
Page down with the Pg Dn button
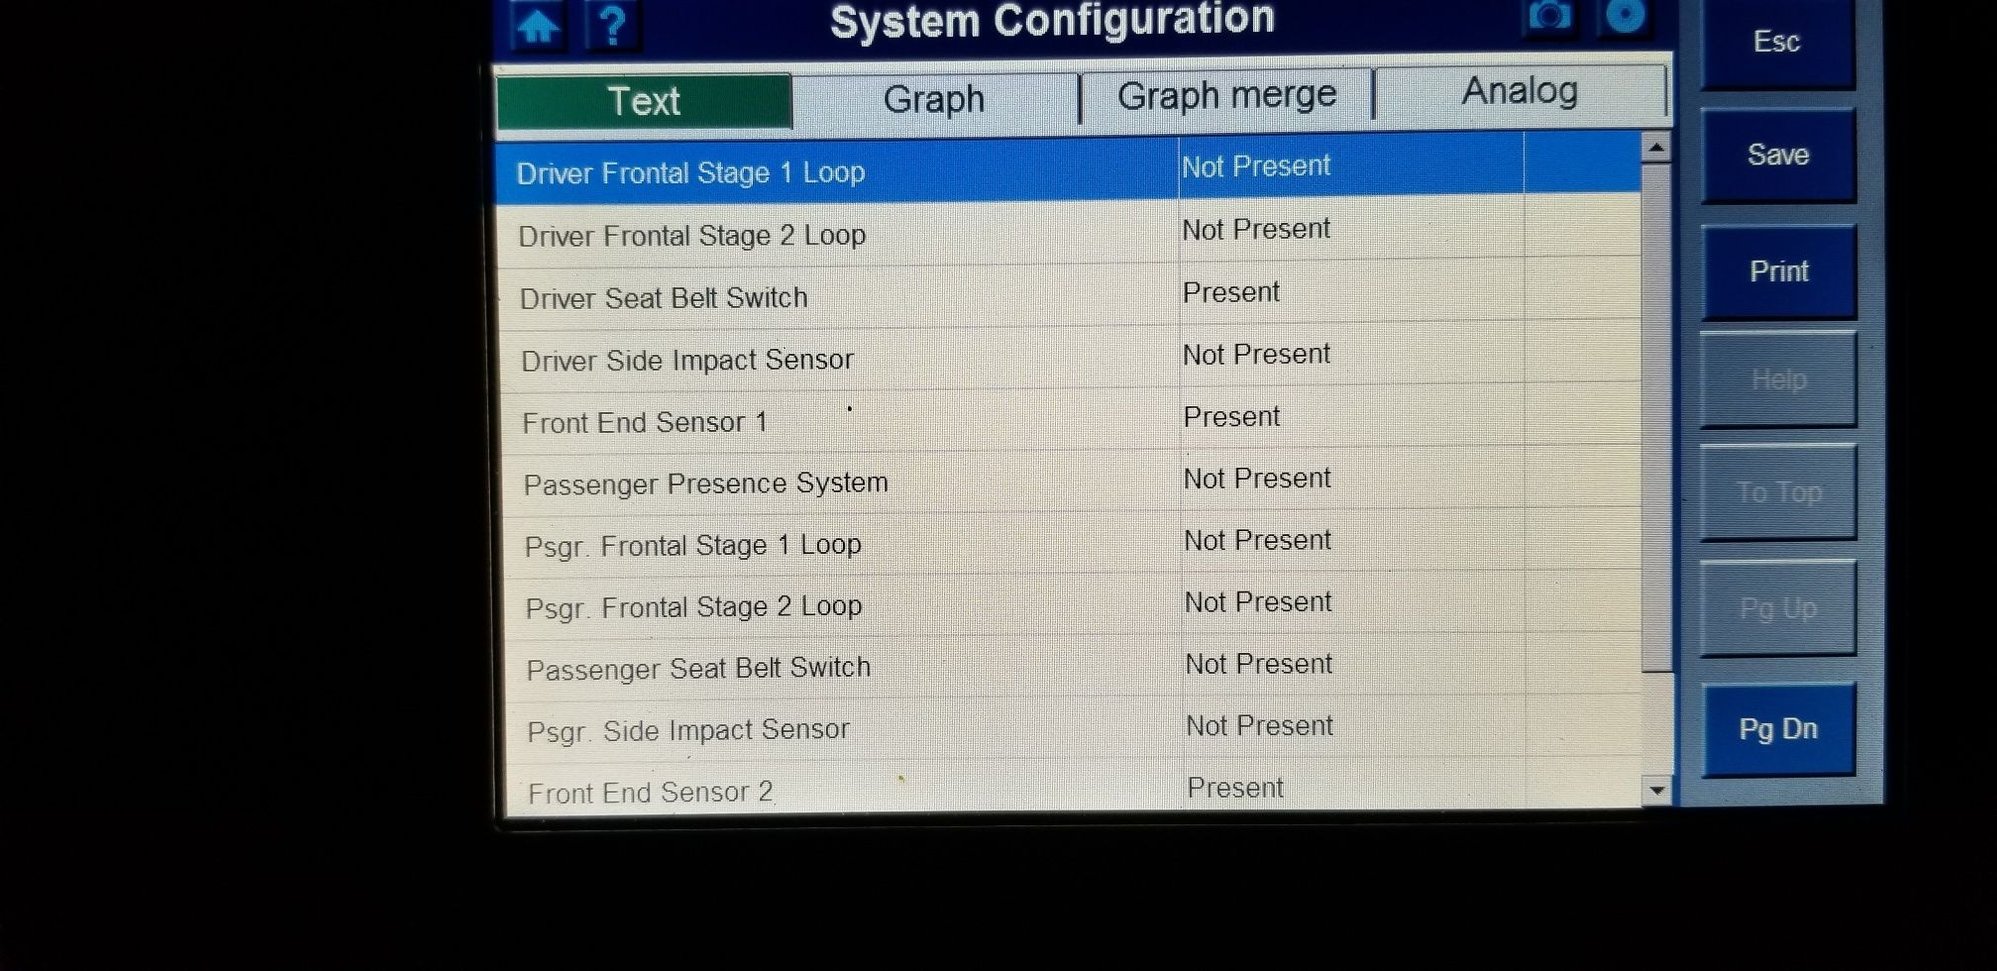[1778, 729]
